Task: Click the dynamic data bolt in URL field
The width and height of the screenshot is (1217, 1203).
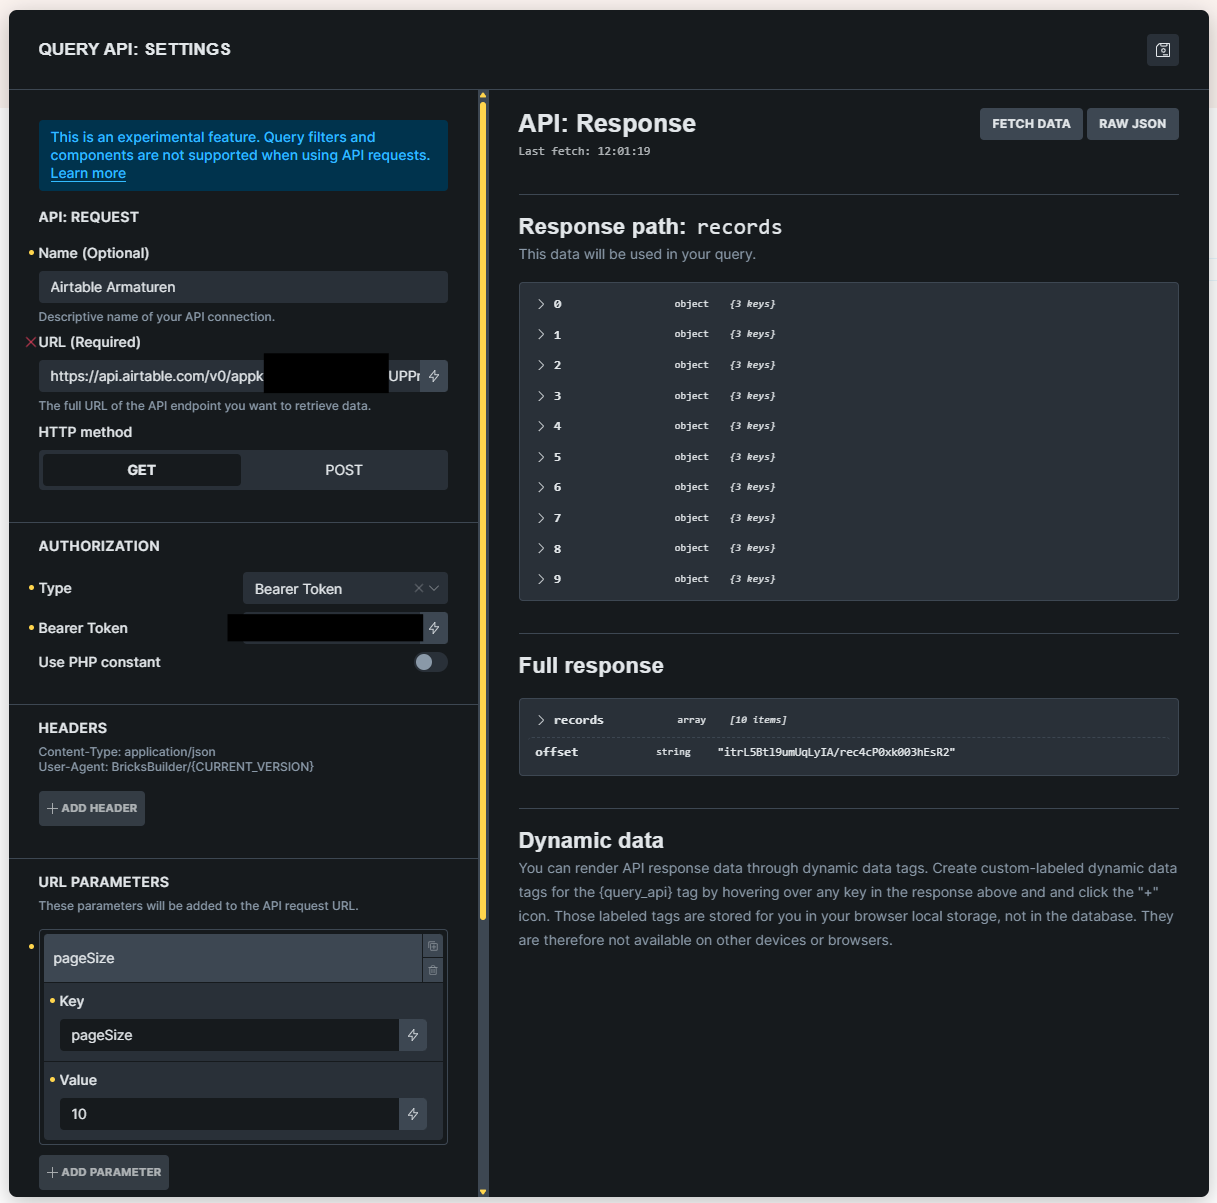Action: (x=434, y=376)
